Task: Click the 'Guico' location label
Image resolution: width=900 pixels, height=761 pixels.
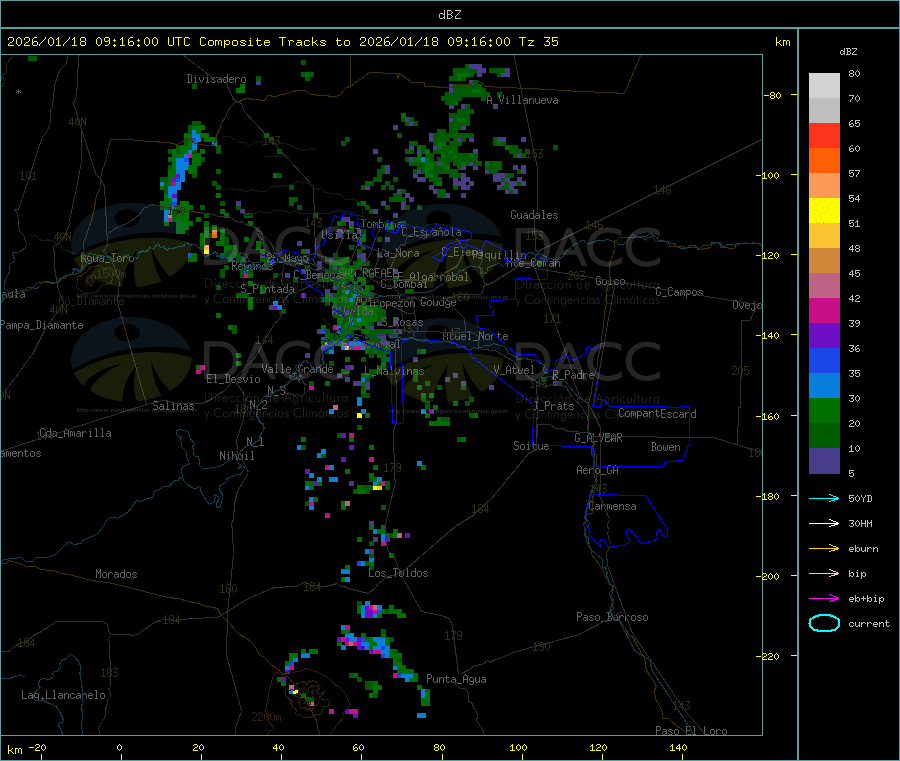Action: (610, 281)
